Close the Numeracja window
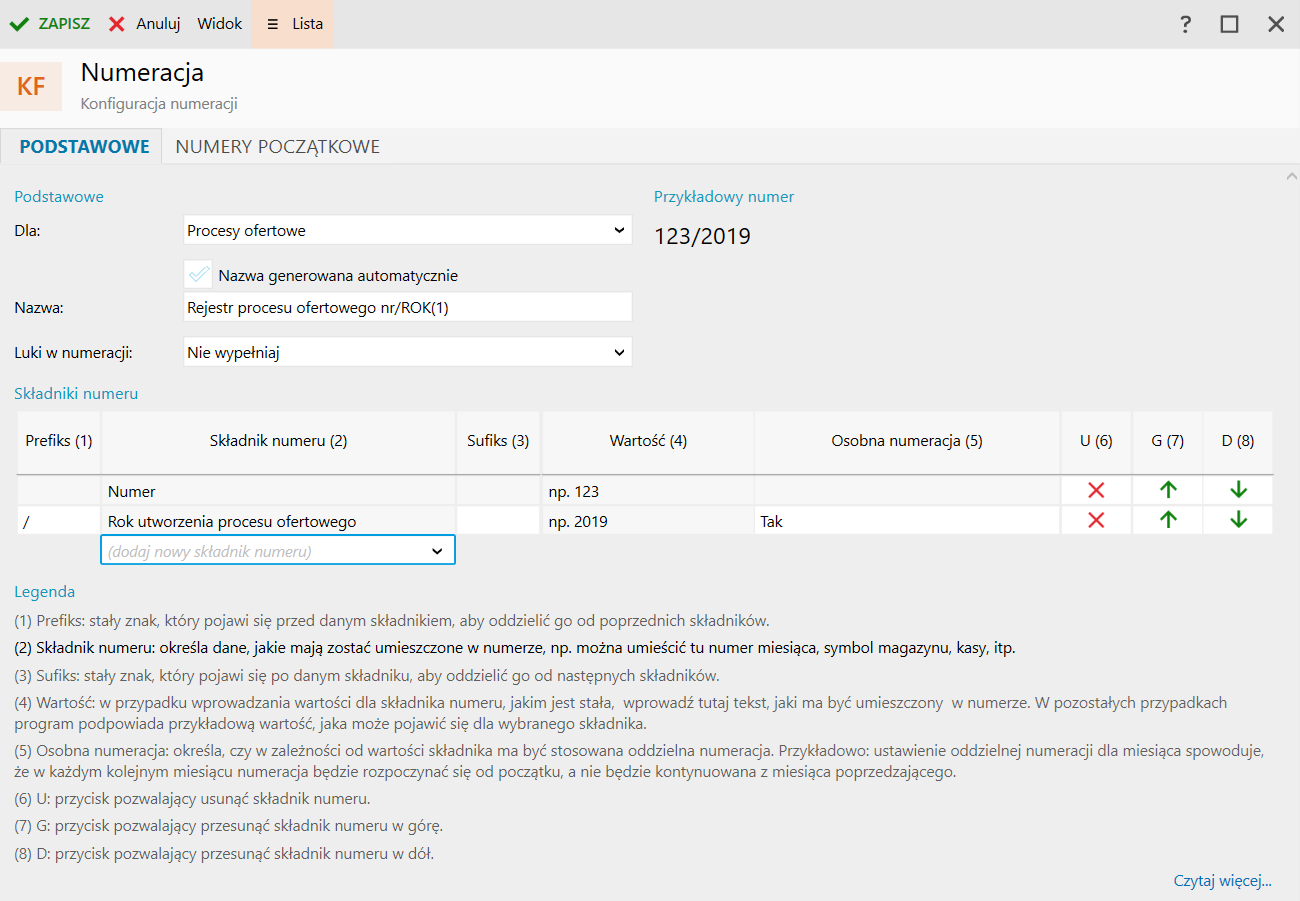The width and height of the screenshot is (1300, 901). point(1276,24)
